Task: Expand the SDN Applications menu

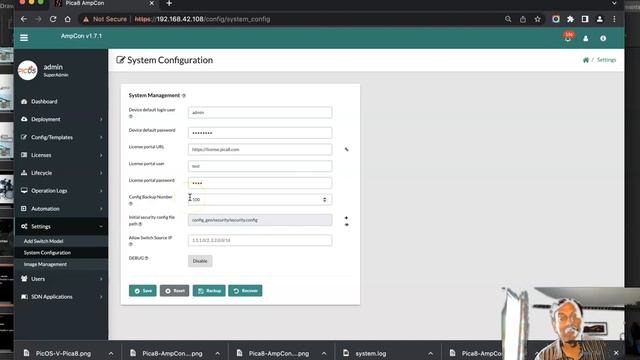Action: [x=61, y=297]
